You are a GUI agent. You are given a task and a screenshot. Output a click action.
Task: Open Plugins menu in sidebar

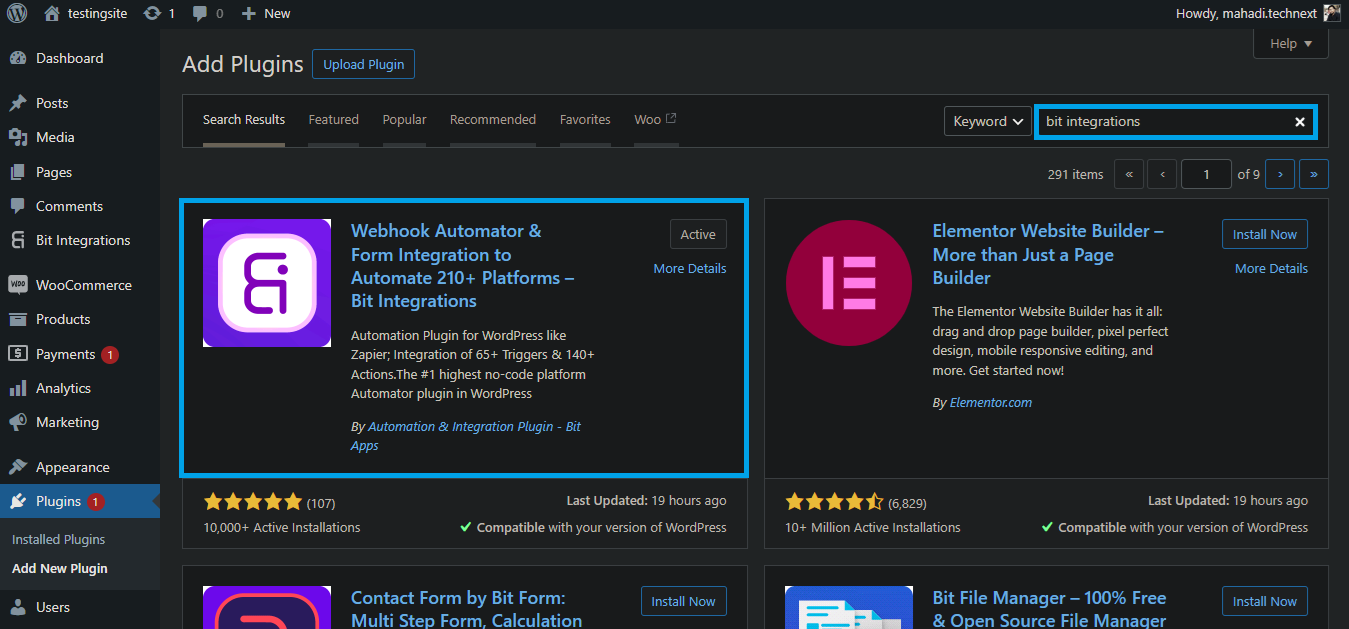[80, 501]
